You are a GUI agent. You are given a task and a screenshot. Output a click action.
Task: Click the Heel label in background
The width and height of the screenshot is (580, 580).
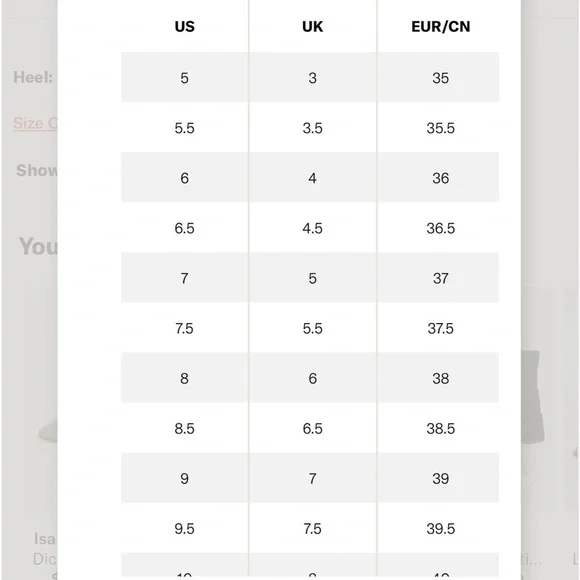point(33,77)
